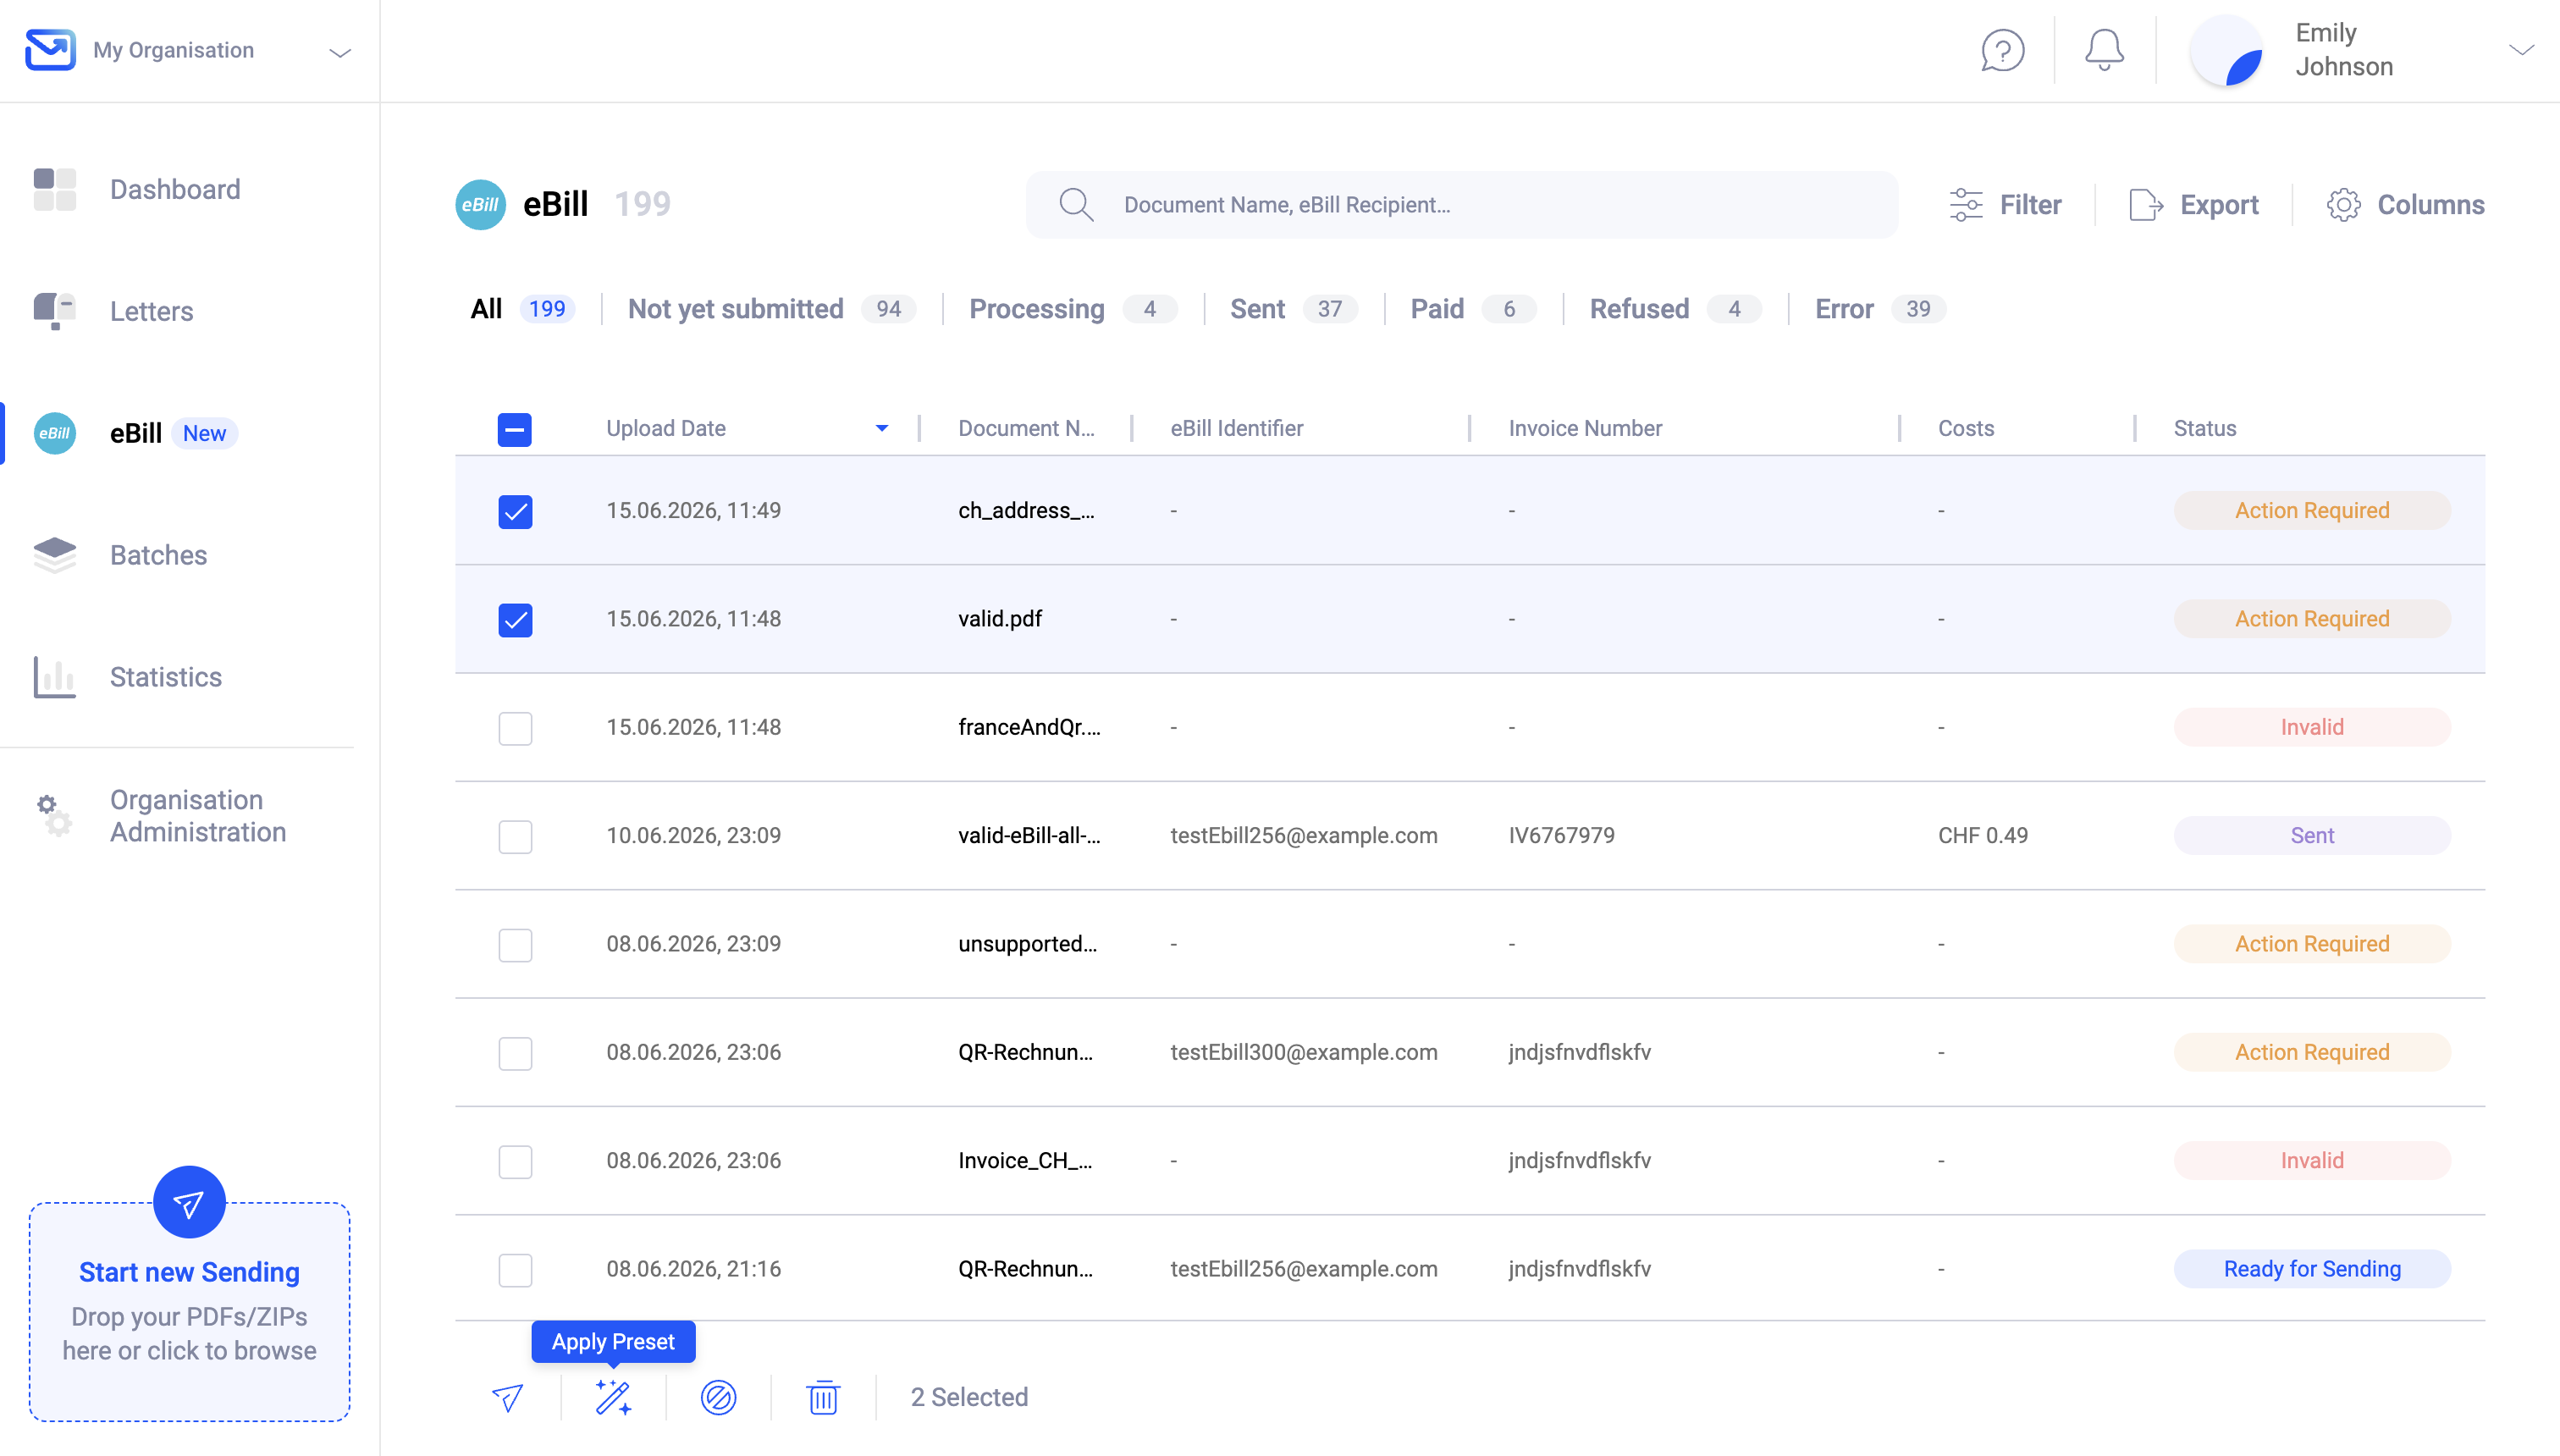
Task: Uncheck the ch_address row checkbox
Action: point(515,511)
